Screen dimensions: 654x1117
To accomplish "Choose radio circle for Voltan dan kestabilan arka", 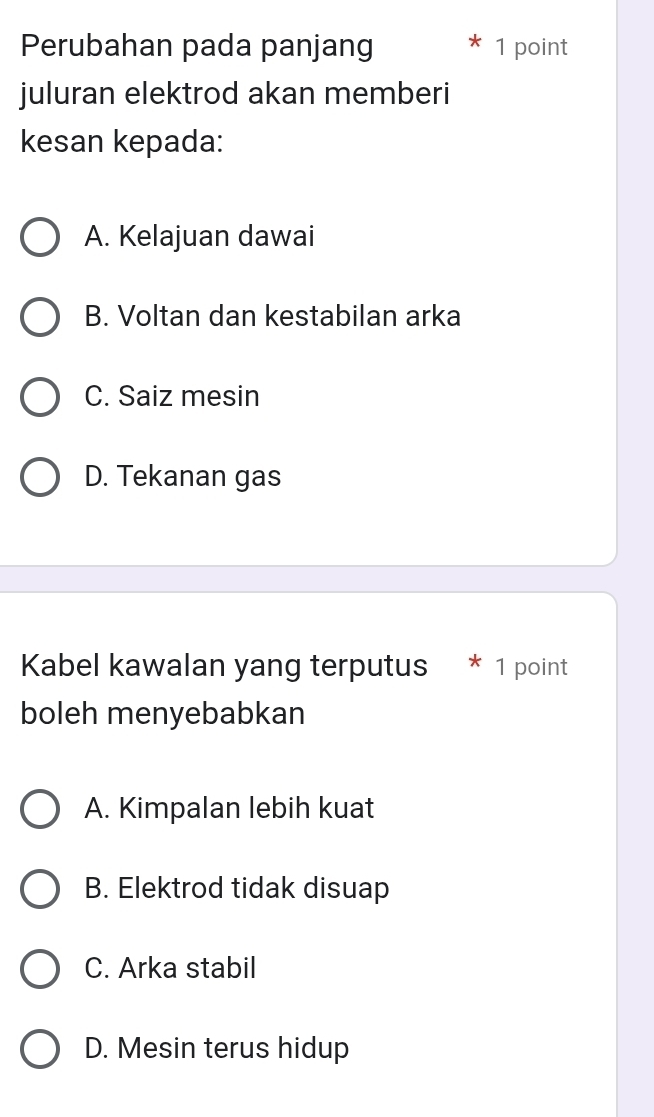I will tap(40, 318).
